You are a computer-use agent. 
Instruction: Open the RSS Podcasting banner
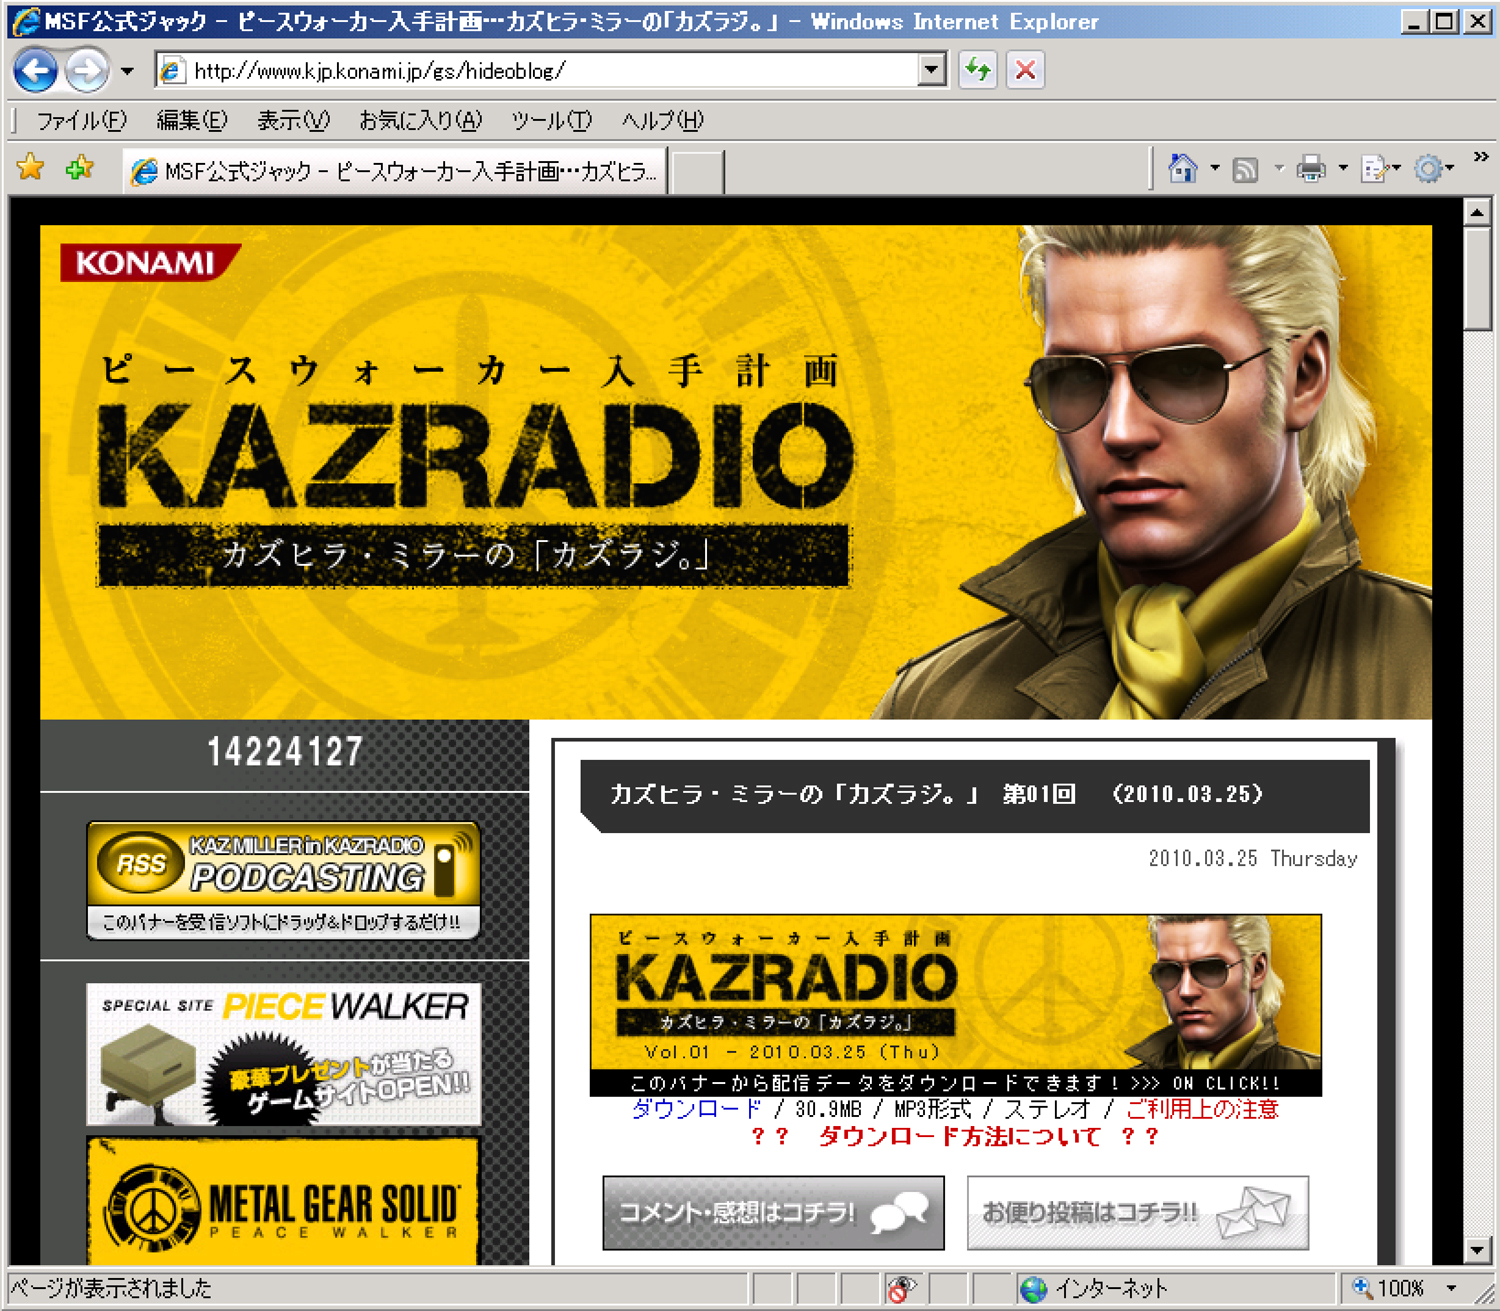click(284, 881)
